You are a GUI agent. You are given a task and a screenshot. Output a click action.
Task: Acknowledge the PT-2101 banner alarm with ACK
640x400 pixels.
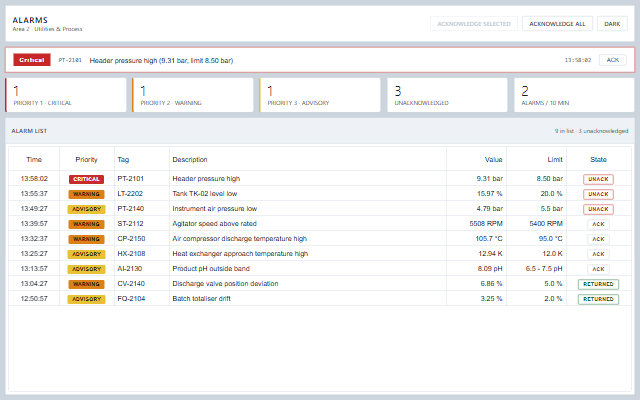pos(613,60)
